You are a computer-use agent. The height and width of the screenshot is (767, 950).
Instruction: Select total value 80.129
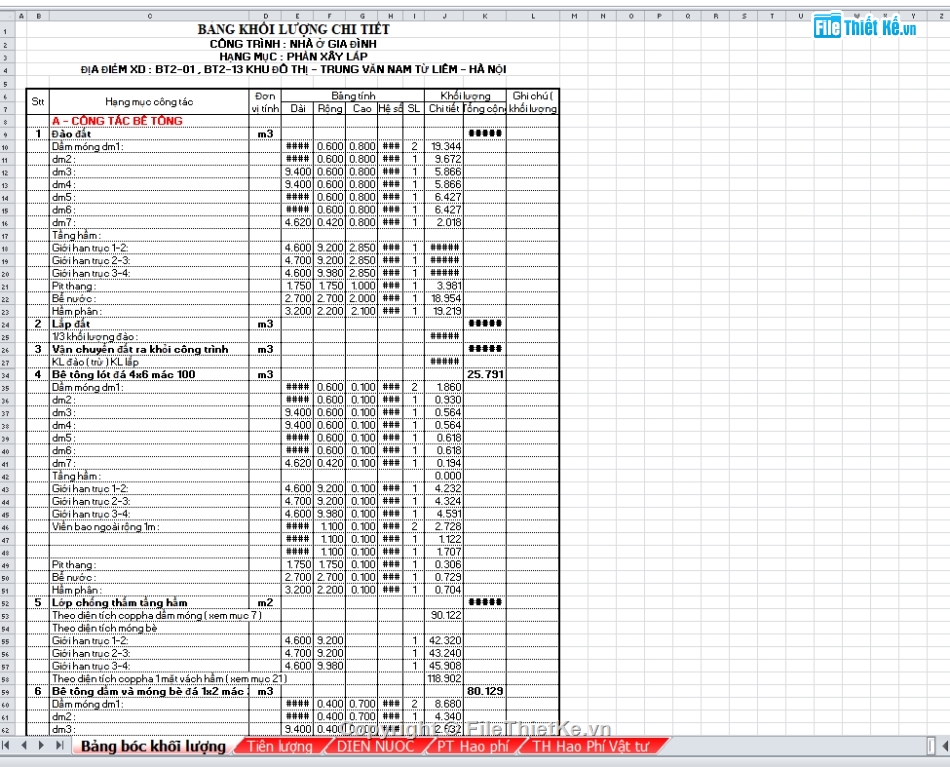pyautogui.click(x=485, y=691)
